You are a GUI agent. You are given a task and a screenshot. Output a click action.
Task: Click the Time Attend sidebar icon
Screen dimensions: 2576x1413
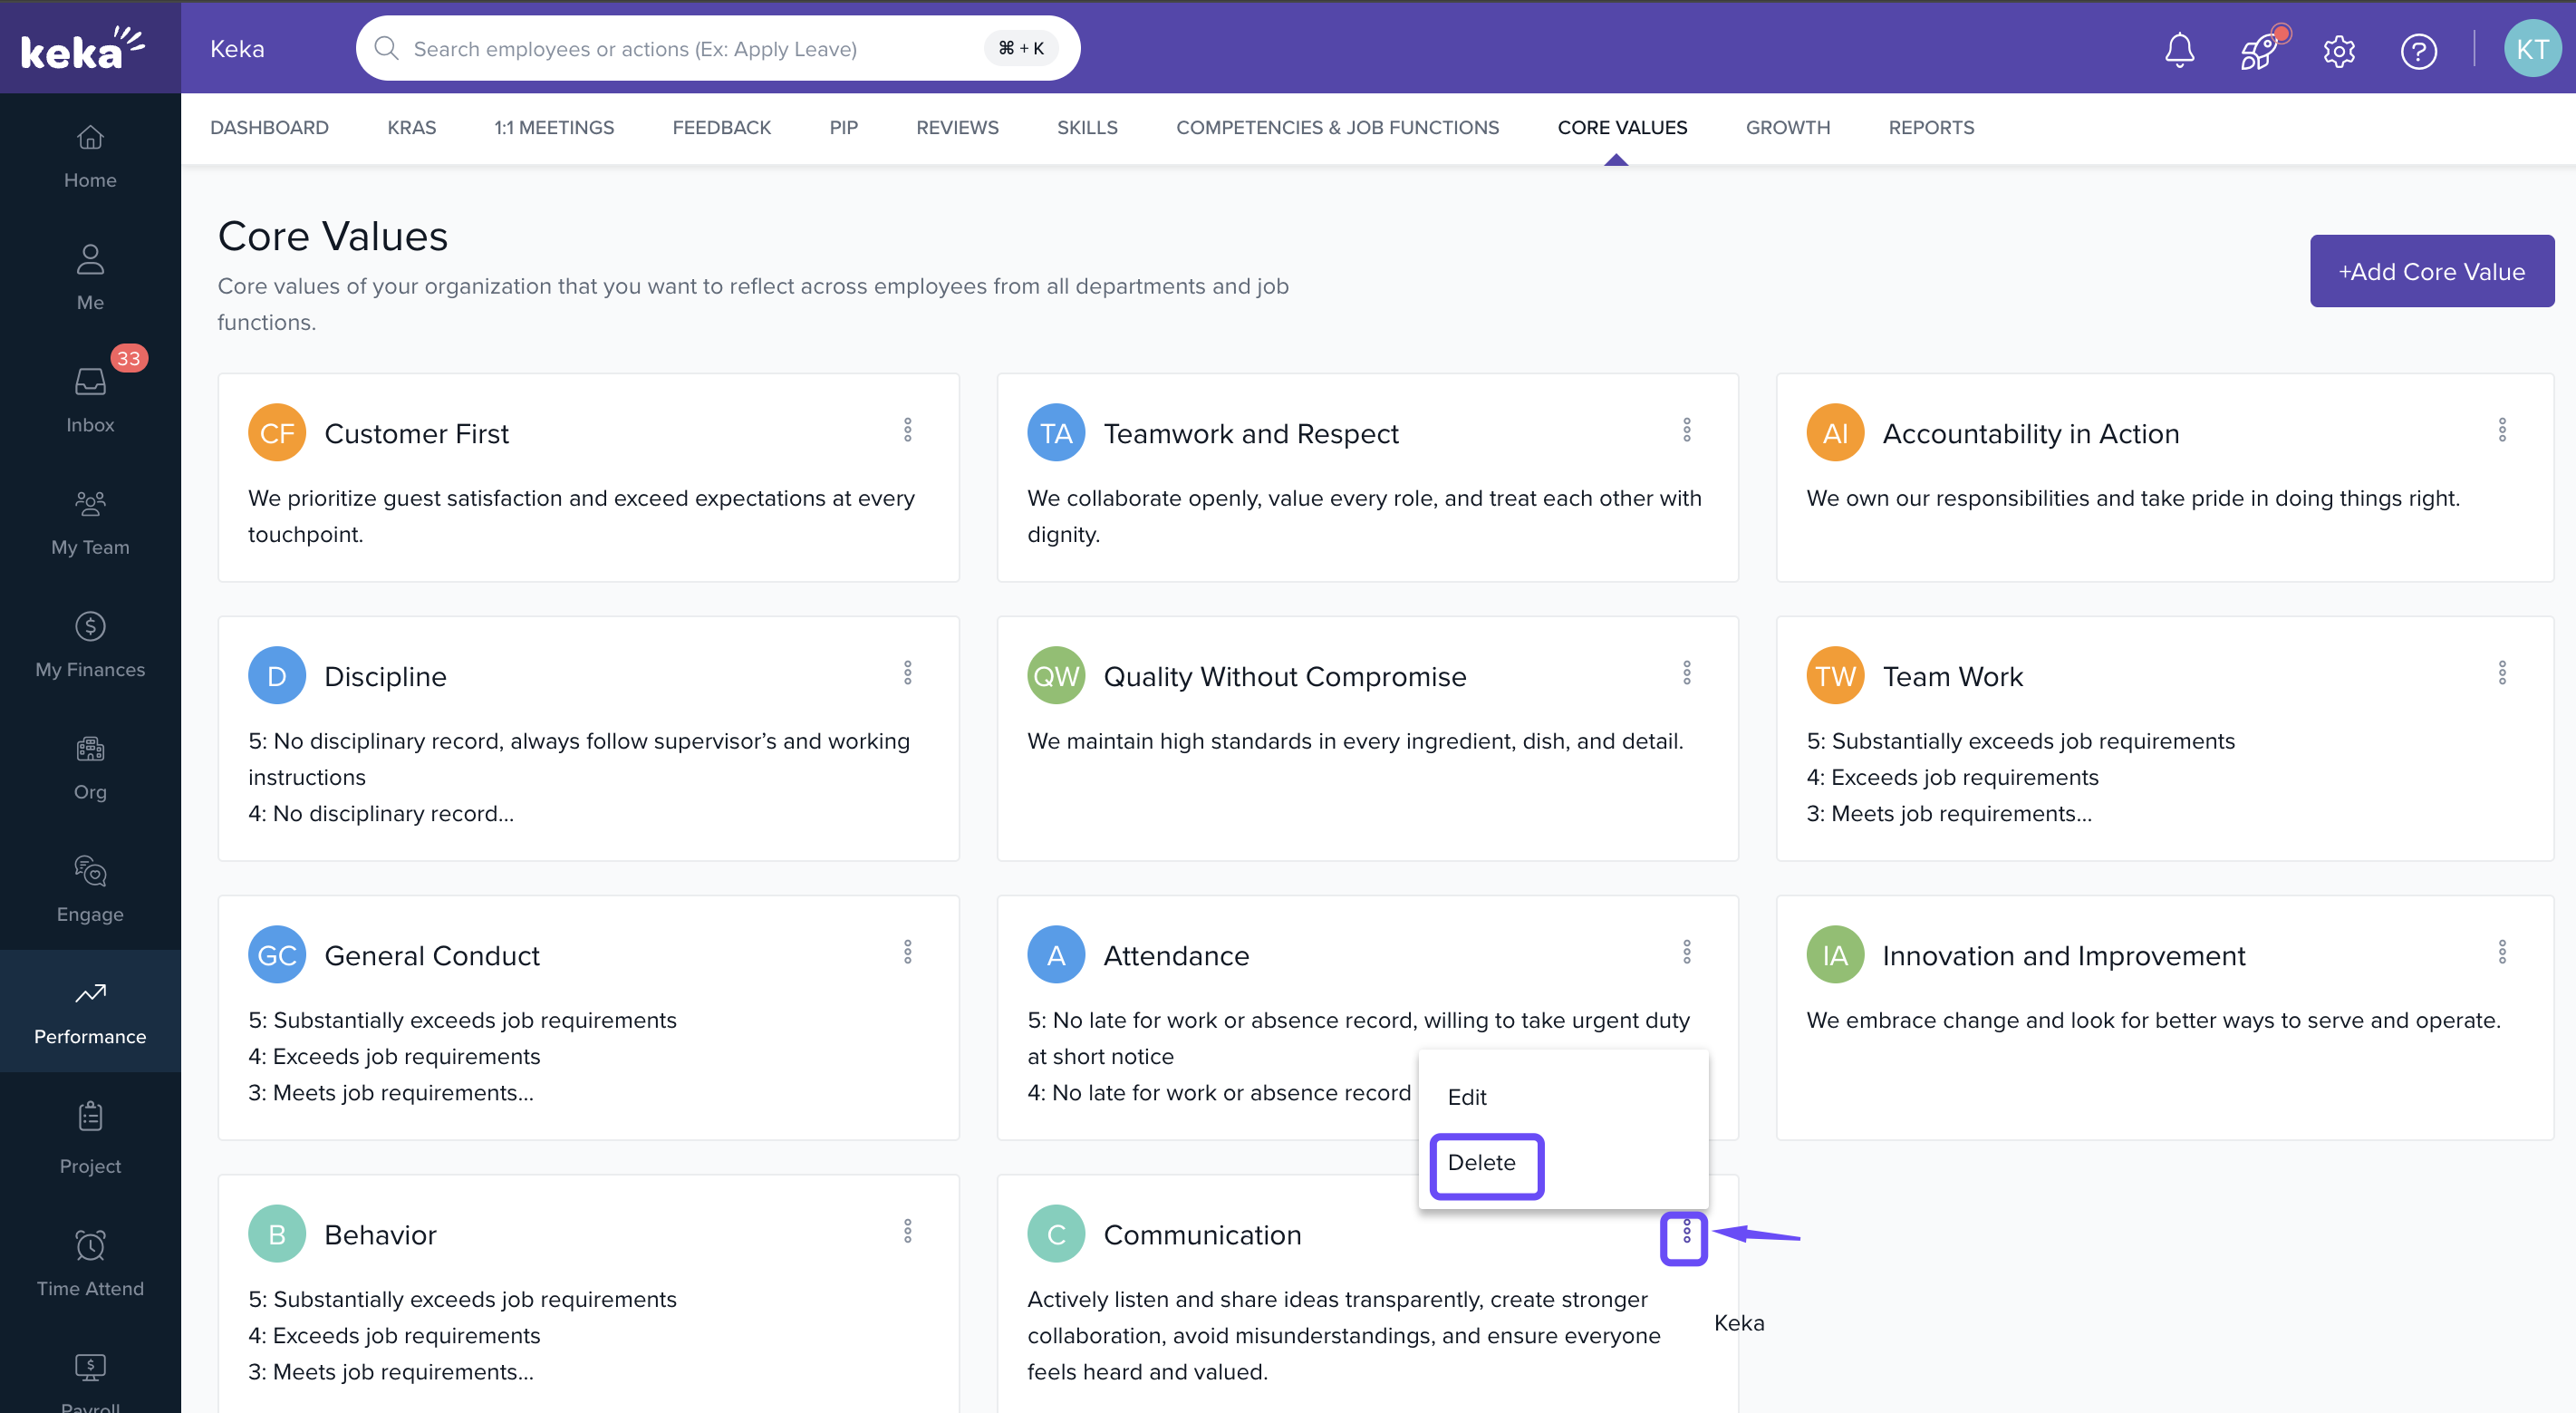90,1263
